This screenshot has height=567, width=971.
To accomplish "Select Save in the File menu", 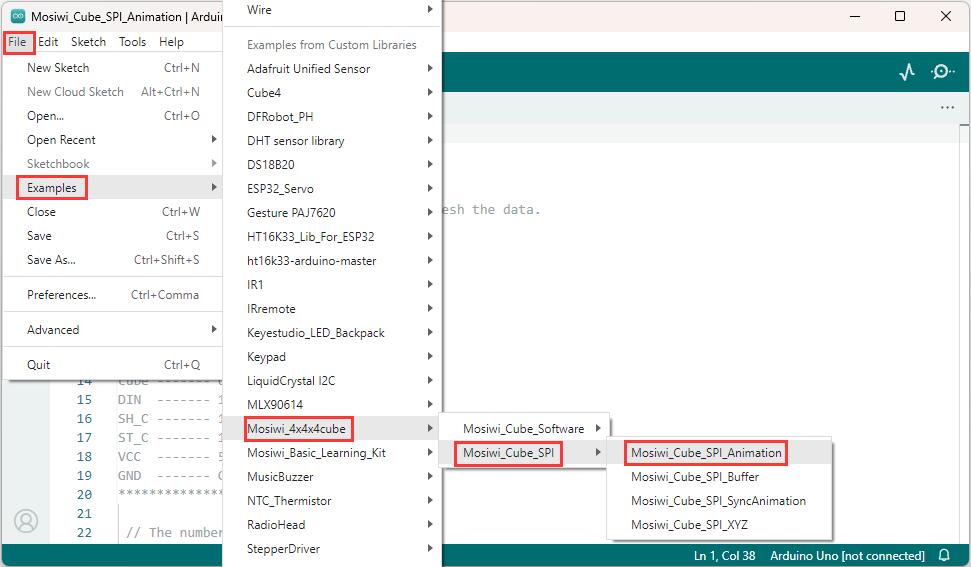I will [x=113, y=236].
